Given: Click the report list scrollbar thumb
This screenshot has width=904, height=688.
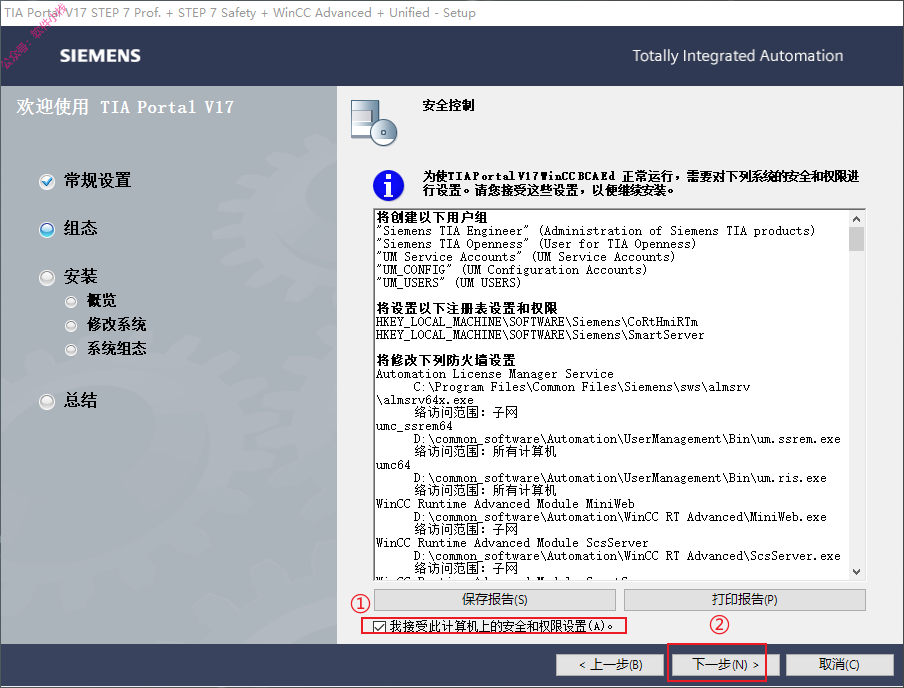Looking at the screenshot, I should click(856, 239).
